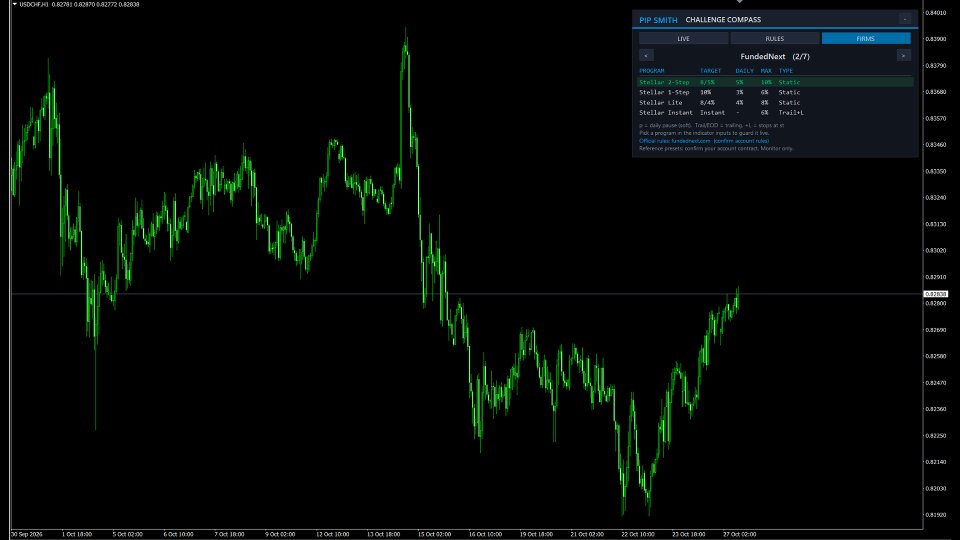Click the note 'Pick a program in the indicator inputs'
The height and width of the screenshot is (540, 960).
click(704, 133)
